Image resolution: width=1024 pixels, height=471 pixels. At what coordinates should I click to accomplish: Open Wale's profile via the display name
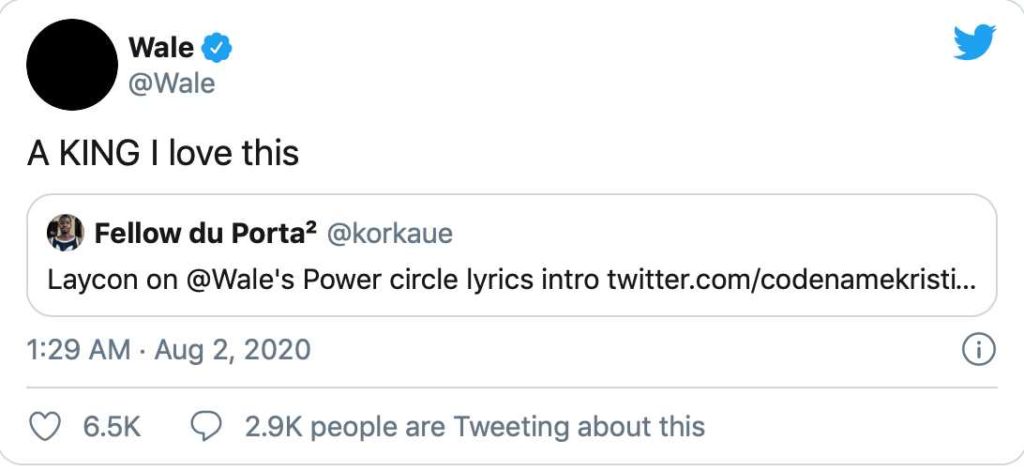coord(161,47)
